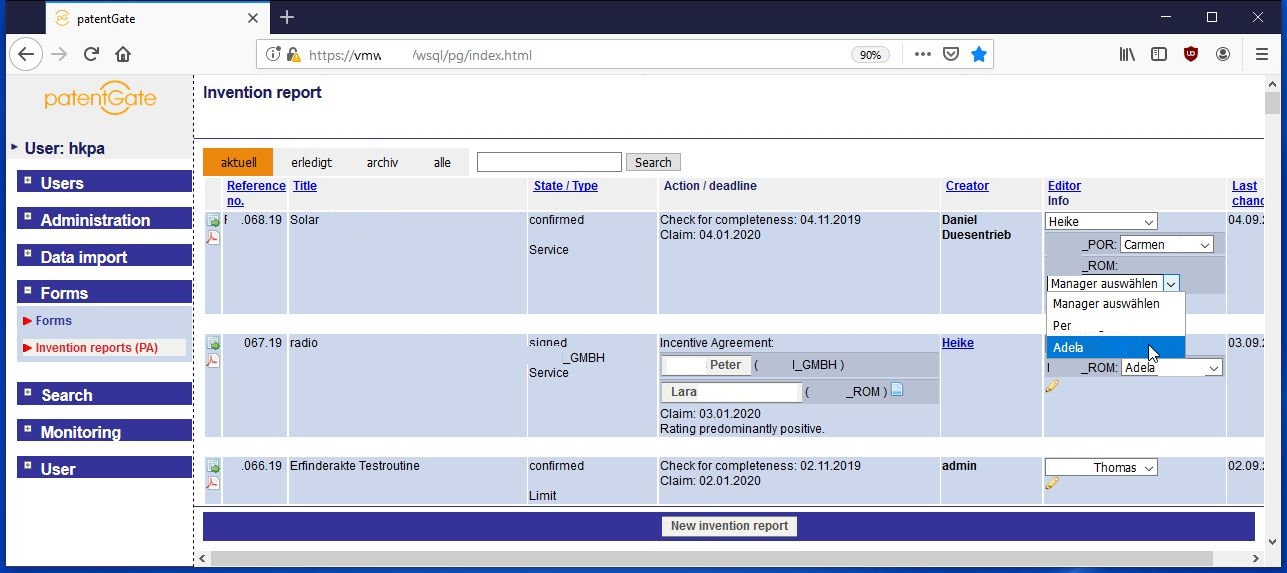Open Invention reports (PA) link
Image resolution: width=1287 pixels, height=573 pixels.
96,348
